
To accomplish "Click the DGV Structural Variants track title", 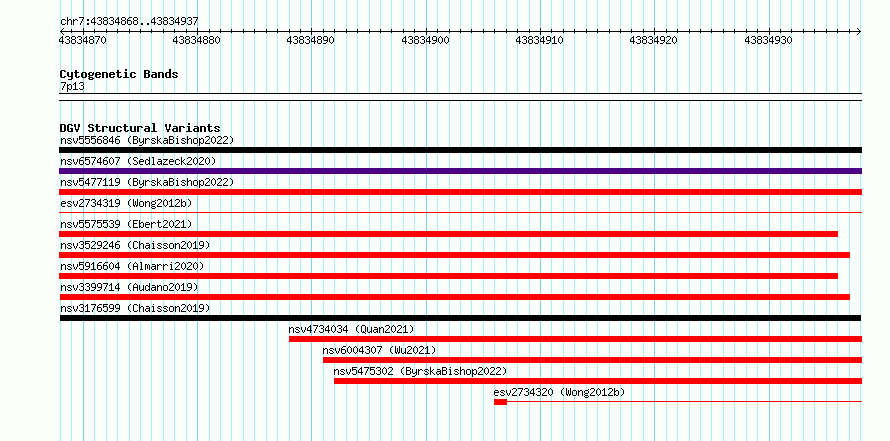I will pos(140,128).
